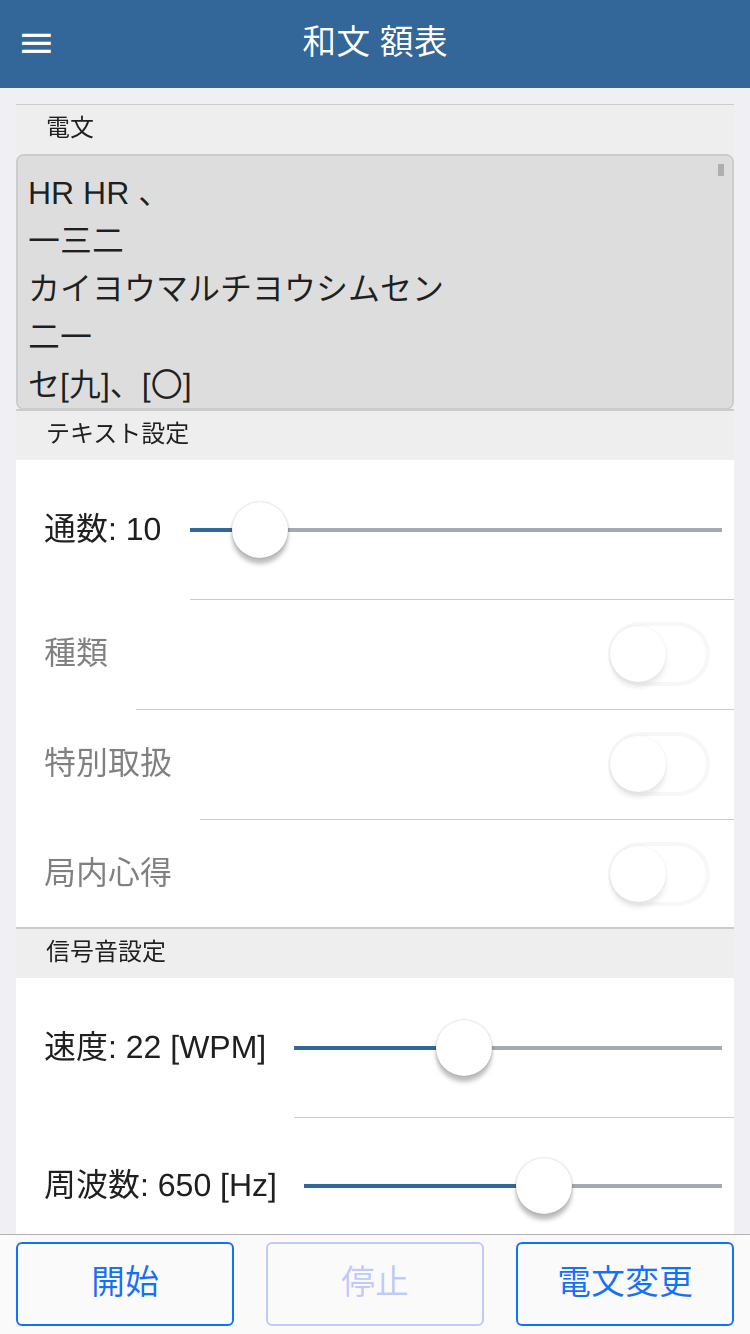
Task: Click the 和文 額表 page title
Action: [x=375, y=42]
